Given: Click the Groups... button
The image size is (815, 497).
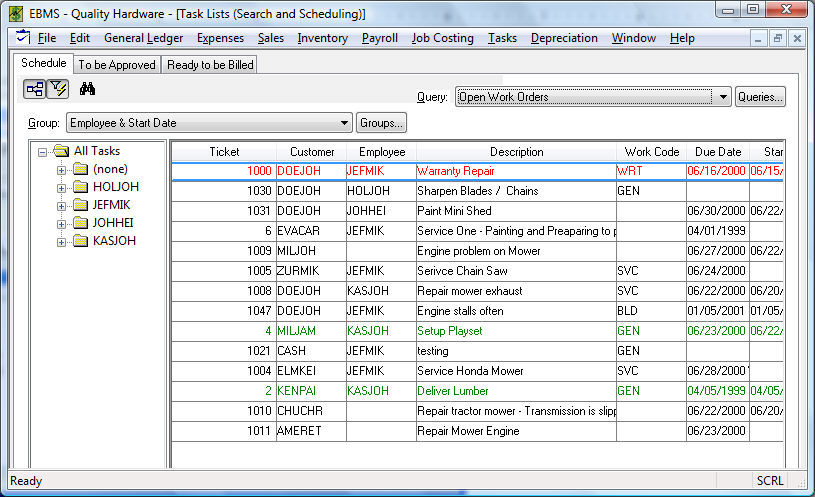Looking at the screenshot, I should (x=382, y=123).
